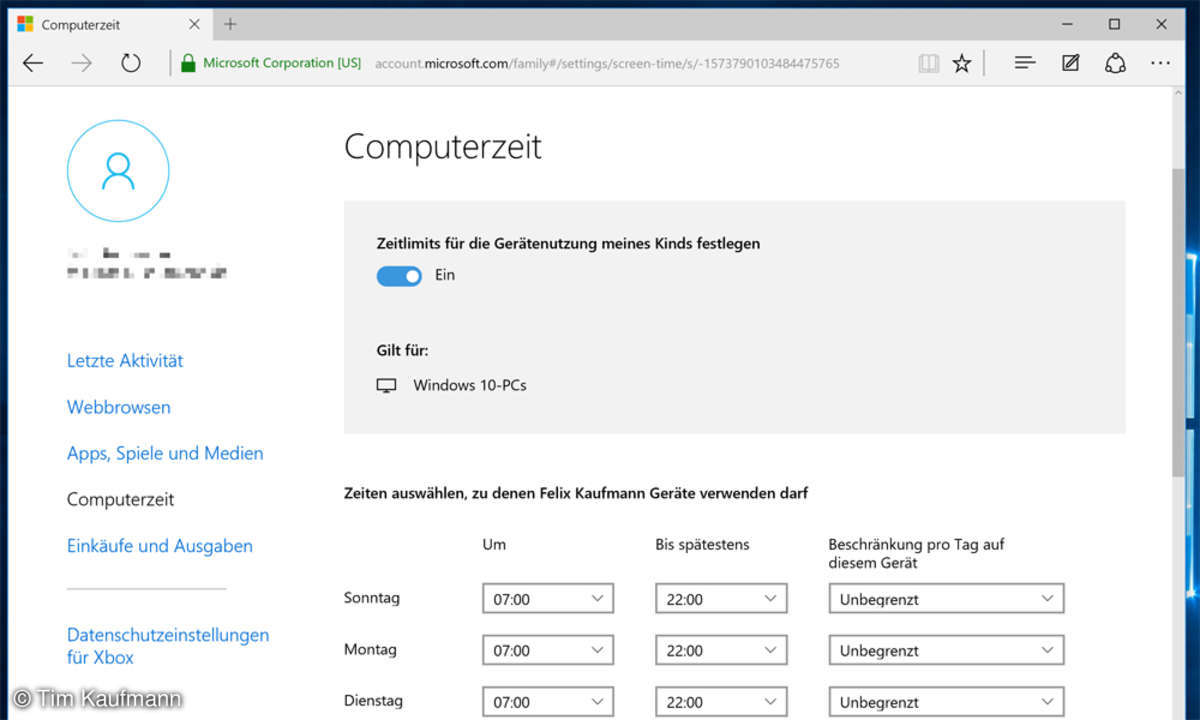Open the Share icon in toolbar
1200x720 pixels.
1115,63
